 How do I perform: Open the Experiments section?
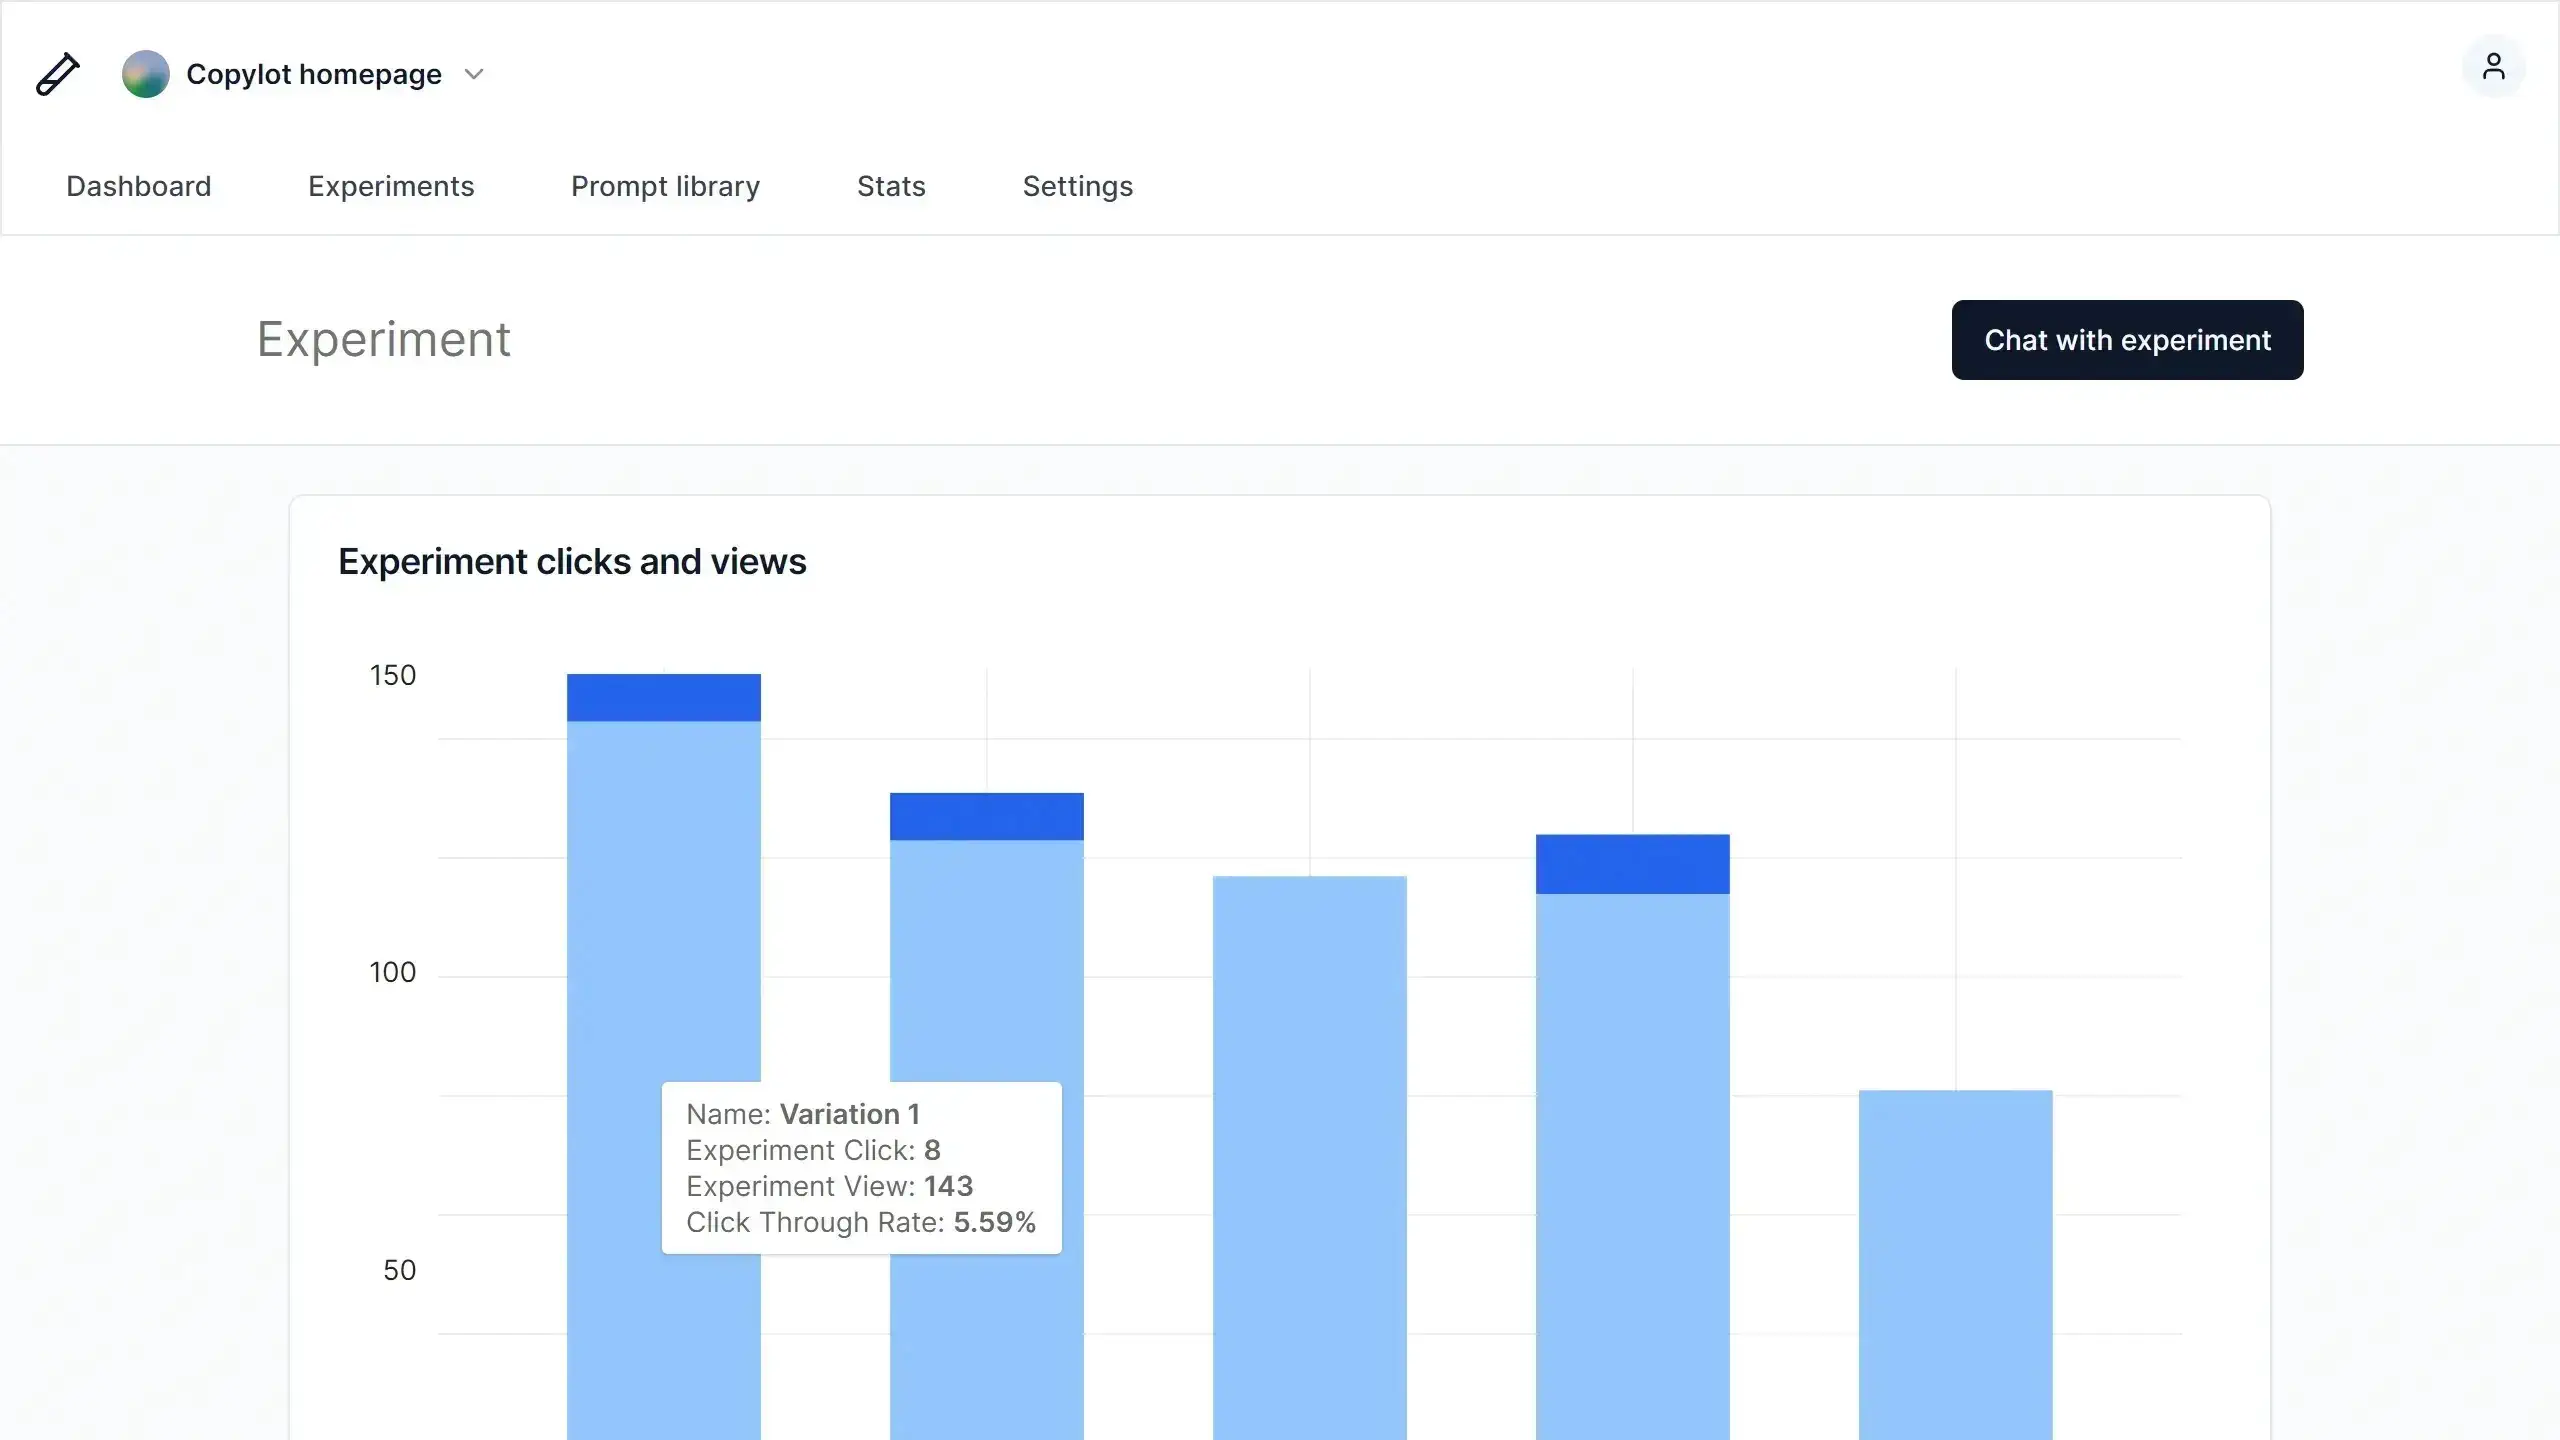[390, 186]
